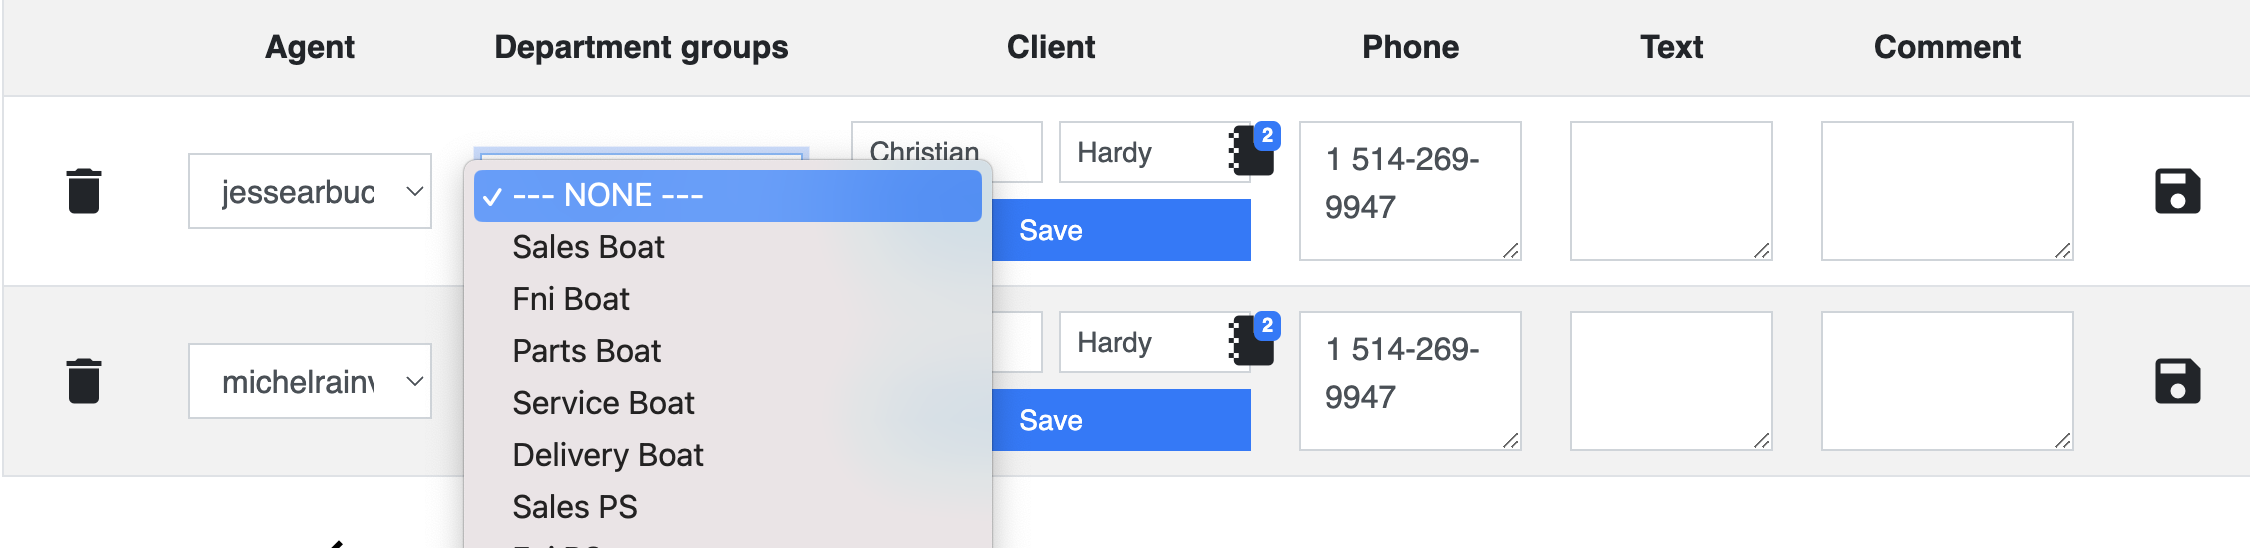Viewport: 2250px width, 548px height.
Task: Focus the first row phone number field
Action: (x=1410, y=191)
